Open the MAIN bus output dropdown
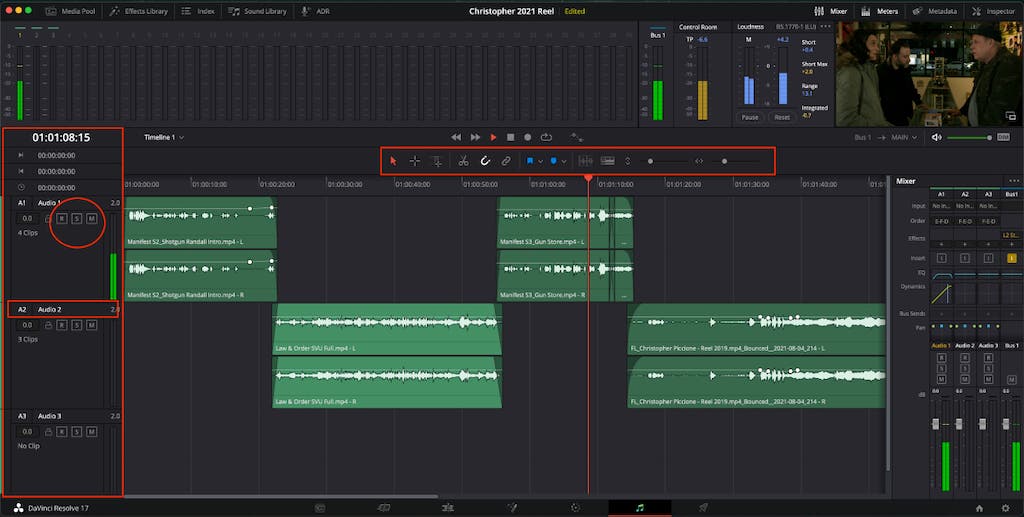This screenshot has width=1024, height=517. click(904, 137)
